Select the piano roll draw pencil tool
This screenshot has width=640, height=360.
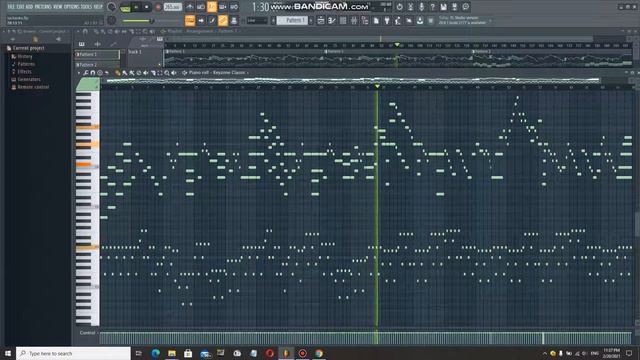118,73
